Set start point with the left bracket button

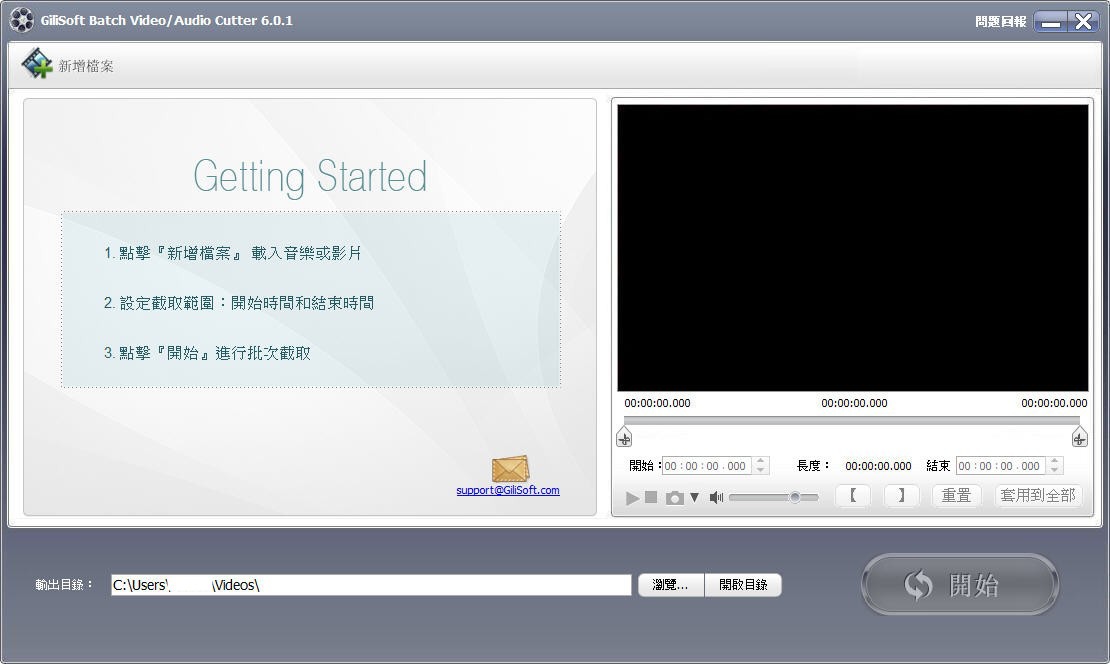pyautogui.click(x=853, y=496)
